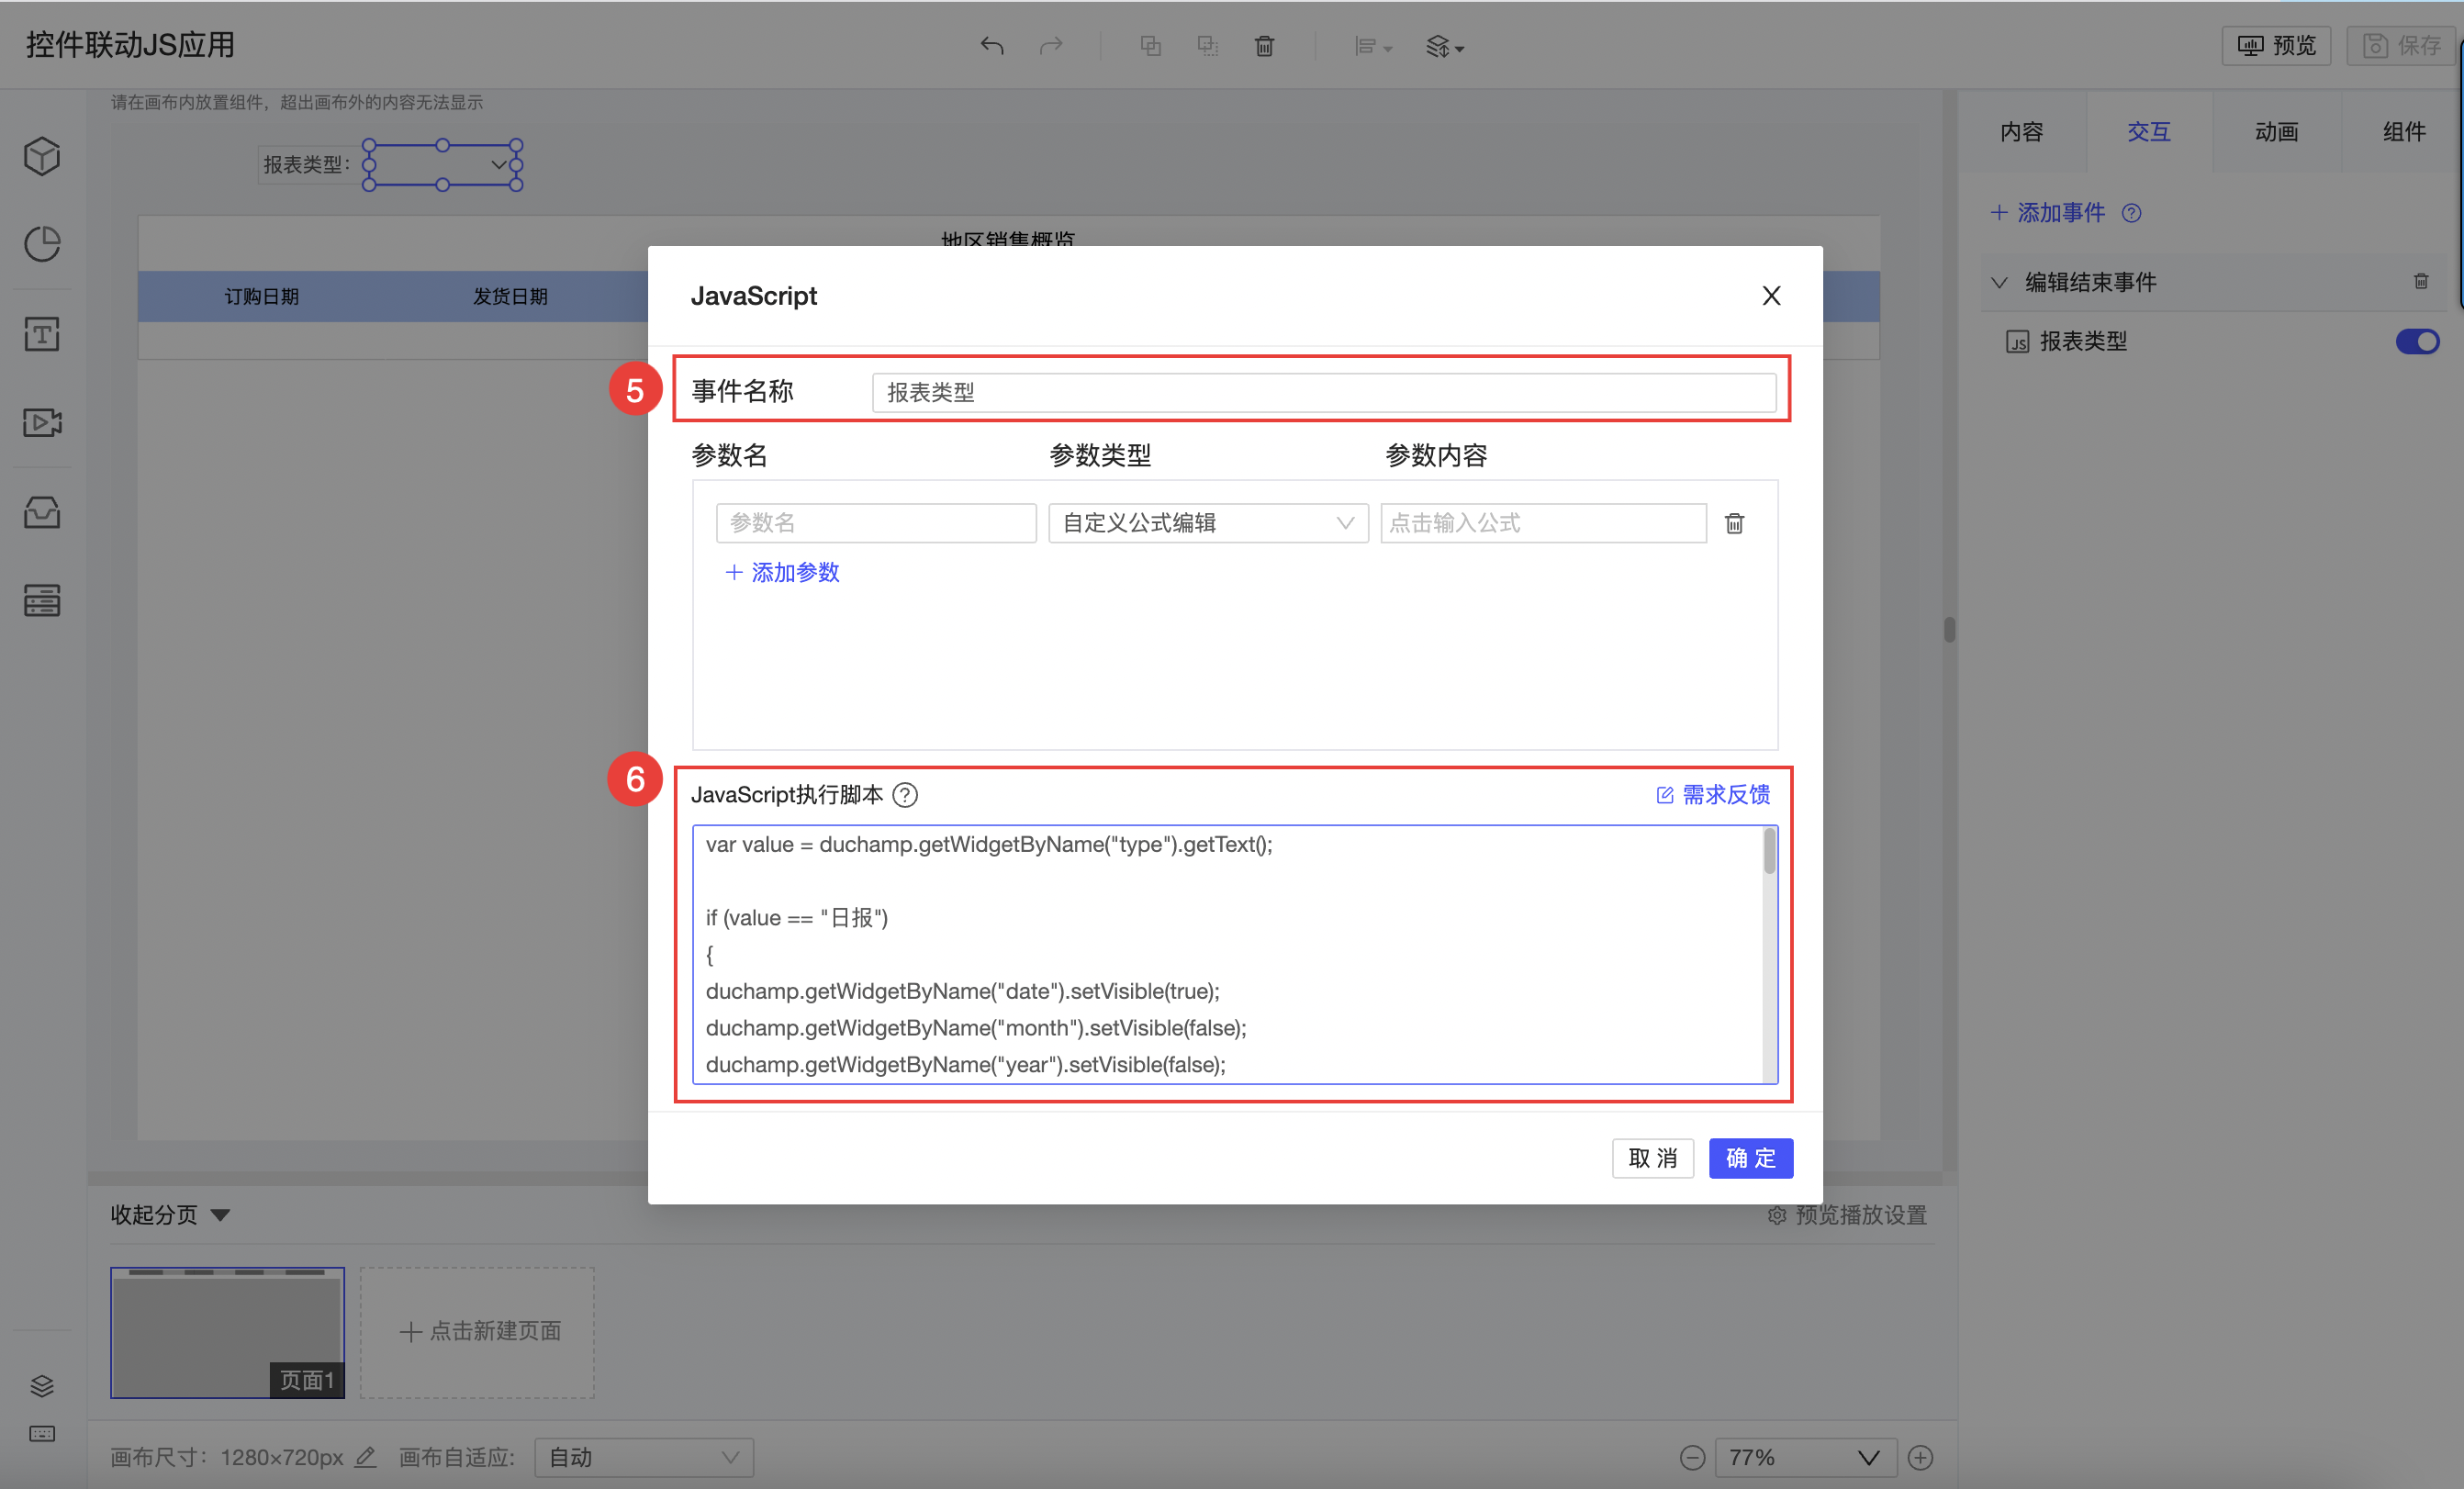Delete the 编辑结束事件 event with trash icon
The image size is (2464, 1489).
(2421, 282)
